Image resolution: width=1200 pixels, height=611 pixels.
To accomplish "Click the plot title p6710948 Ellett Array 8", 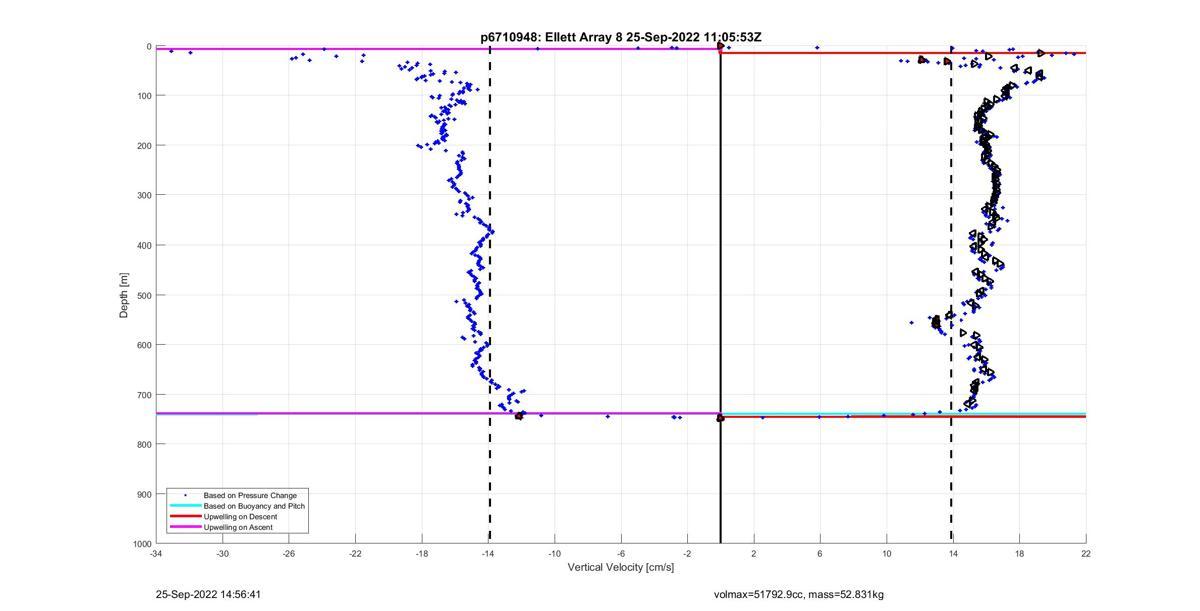I will coord(621,37).
